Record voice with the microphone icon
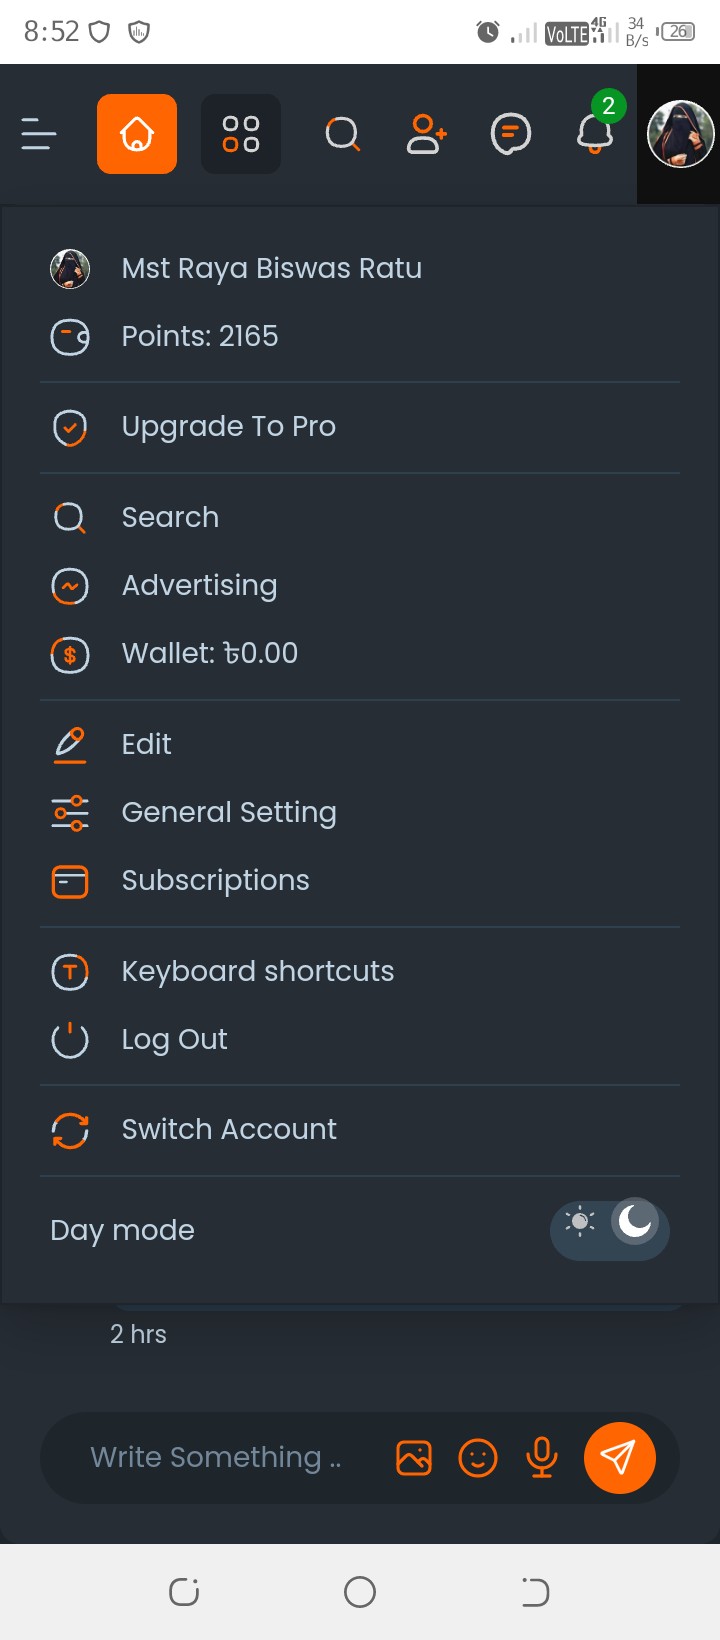Image resolution: width=720 pixels, height=1640 pixels. point(542,1458)
